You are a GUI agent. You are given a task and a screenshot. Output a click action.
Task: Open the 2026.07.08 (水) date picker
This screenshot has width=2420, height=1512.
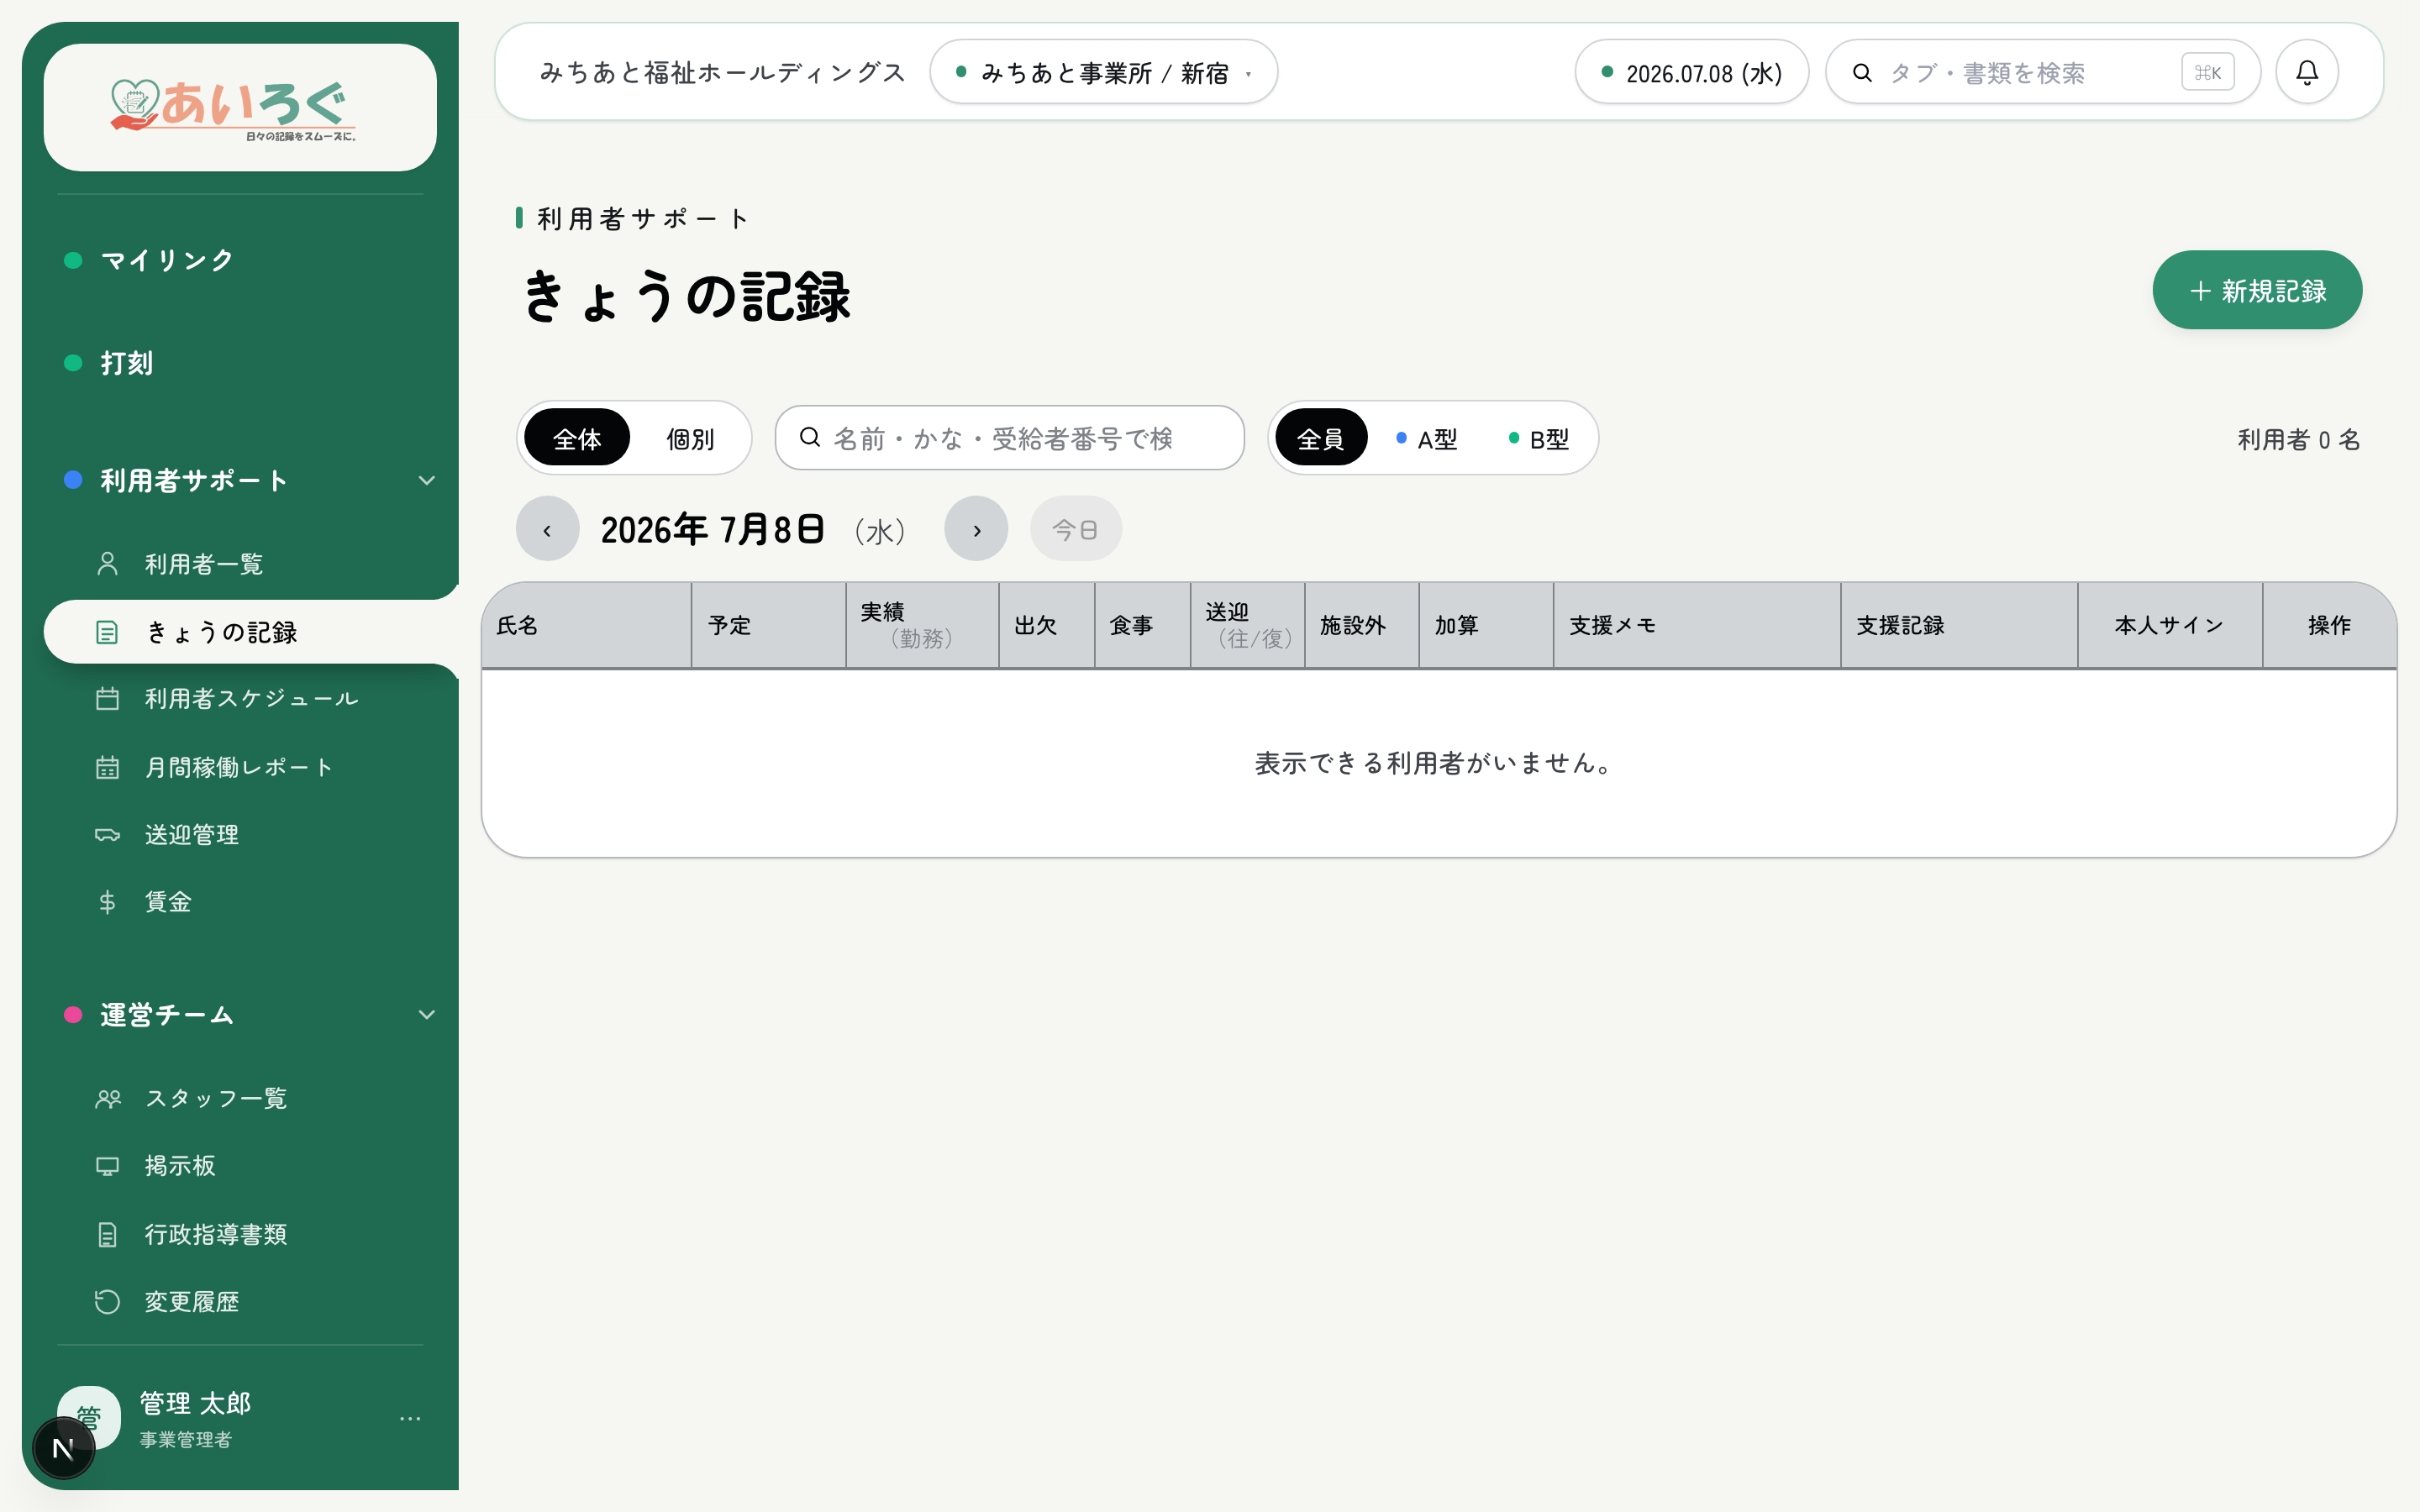(x=1691, y=72)
